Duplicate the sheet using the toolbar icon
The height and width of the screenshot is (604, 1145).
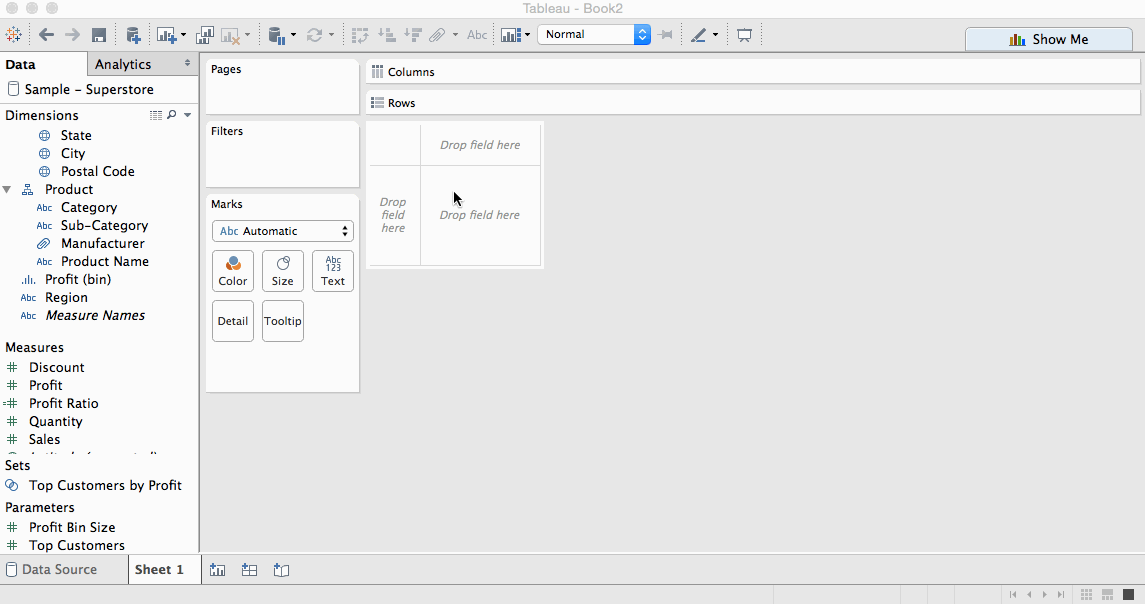pyautogui.click(x=205, y=35)
